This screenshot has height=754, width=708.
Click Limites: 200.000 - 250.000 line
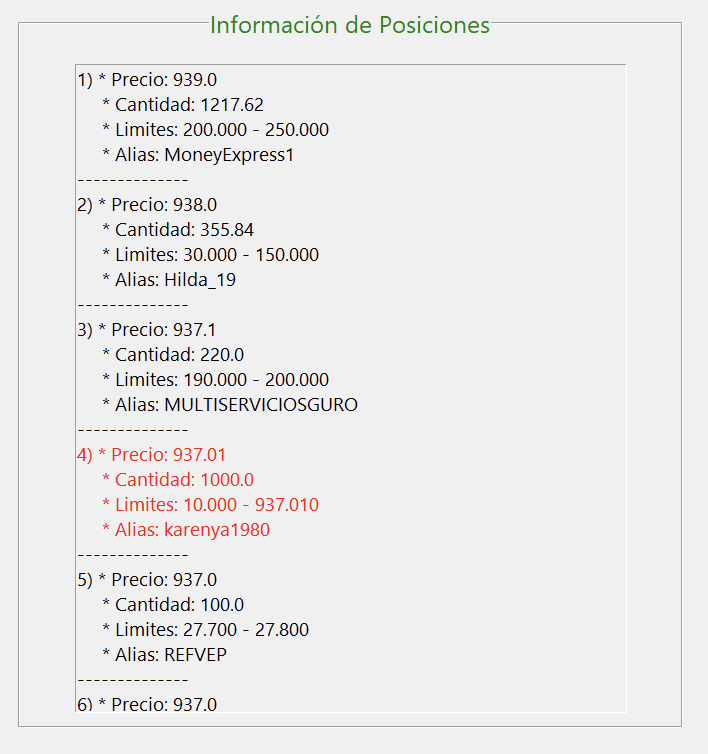[215, 130]
